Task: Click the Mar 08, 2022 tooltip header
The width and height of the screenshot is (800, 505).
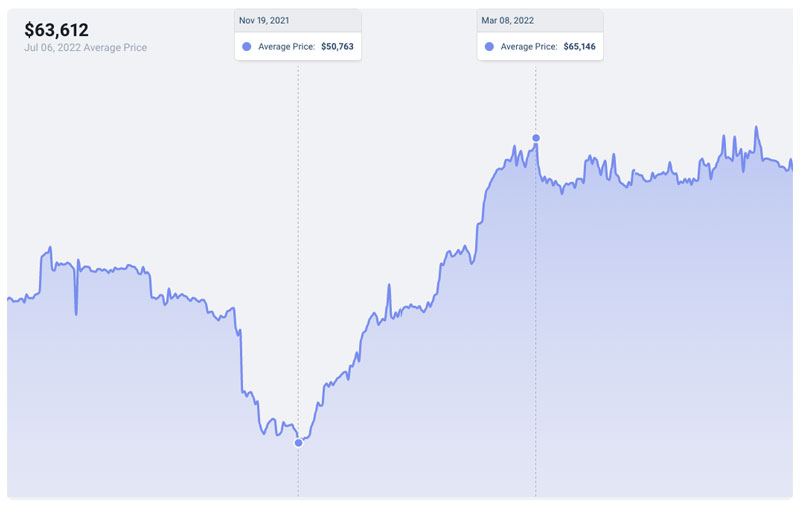Action: (x=540, y=21)
